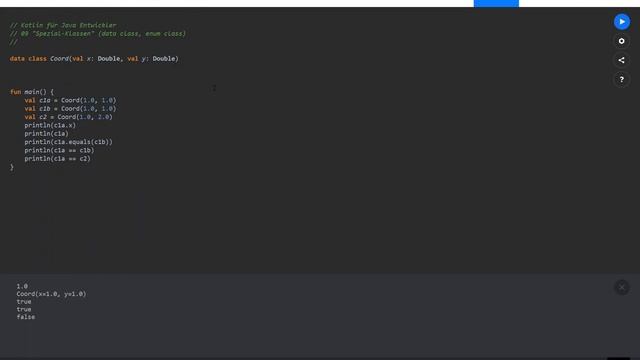640x360 pixels.
Task: Click the 'Kotlin für Java Entwickler' comment line
Action: [x=63, y=25]
